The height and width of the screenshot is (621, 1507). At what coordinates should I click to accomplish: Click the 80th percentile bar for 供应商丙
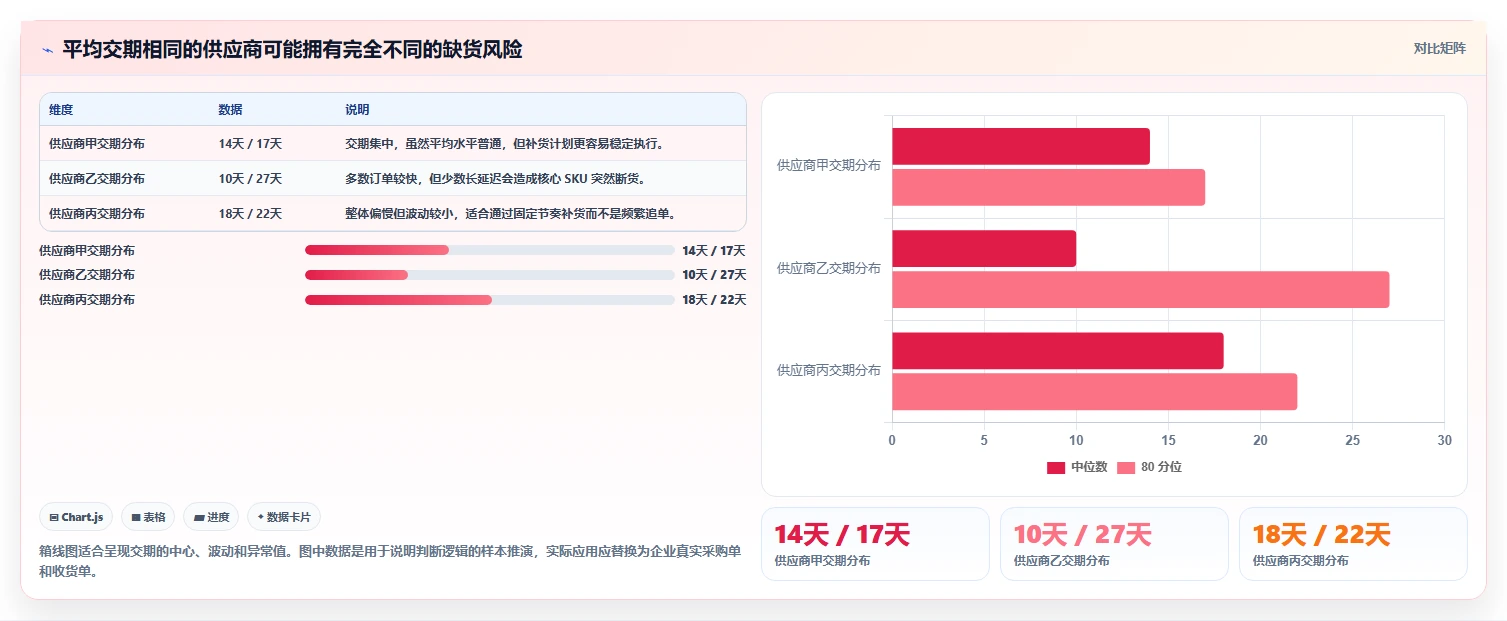point(1095,391)
